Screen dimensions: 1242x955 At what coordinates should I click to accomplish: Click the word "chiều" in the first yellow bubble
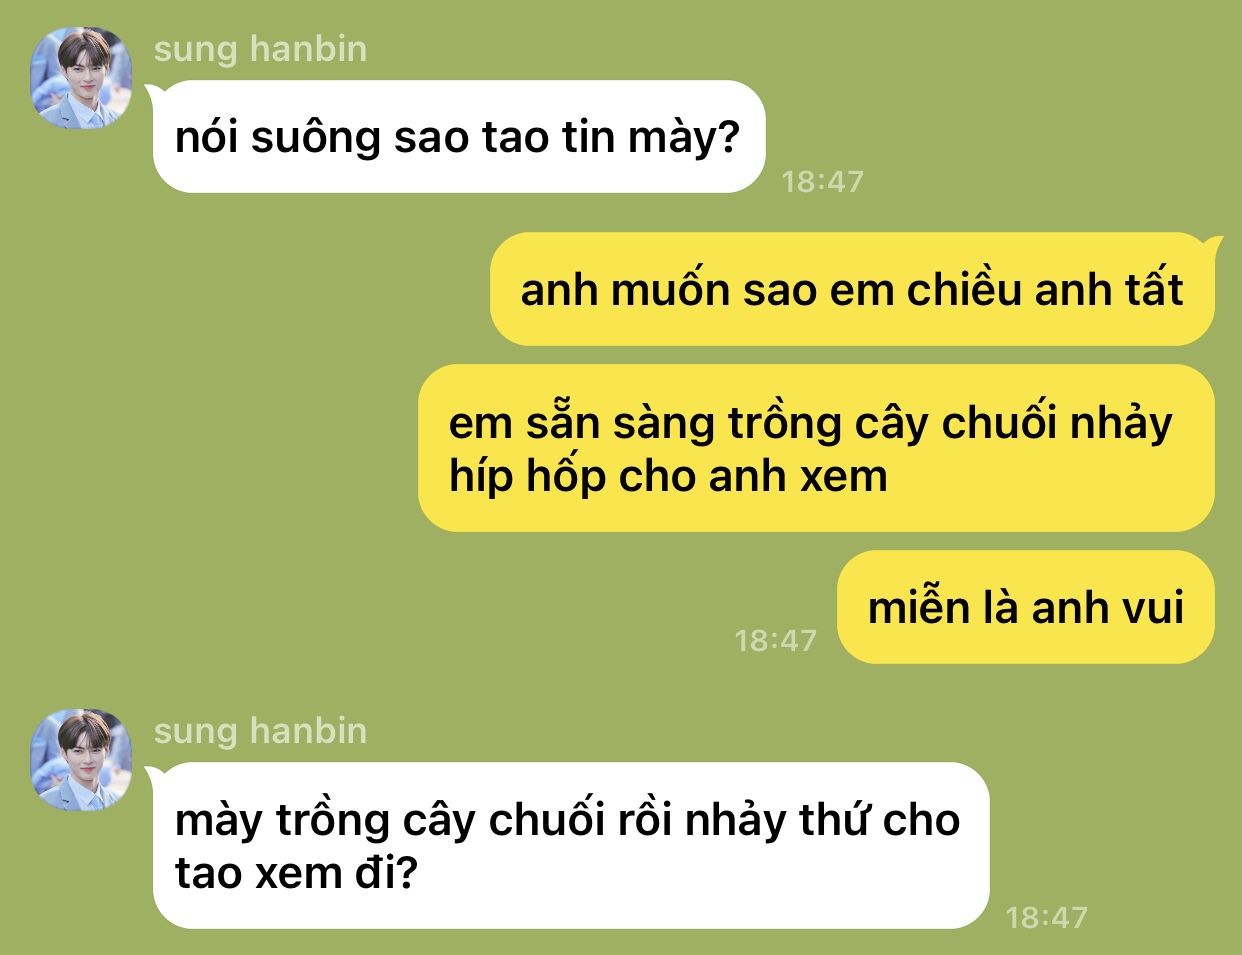pyautogui.click(x=964, y=290)
